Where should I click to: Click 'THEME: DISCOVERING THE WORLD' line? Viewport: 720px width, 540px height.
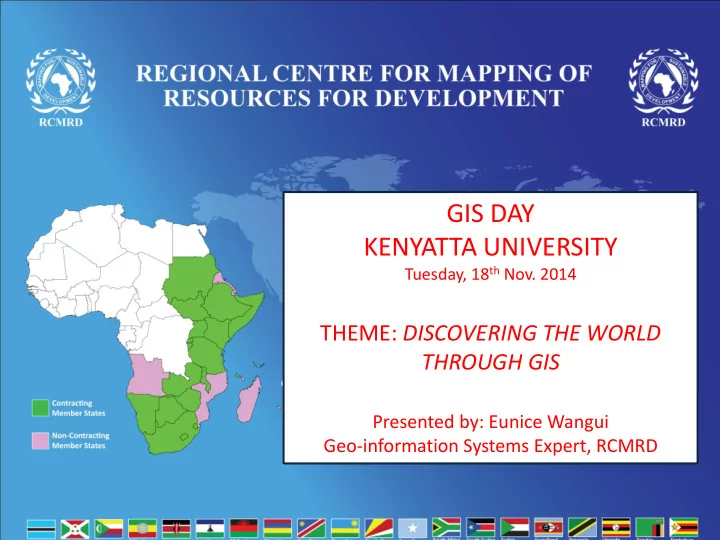tap(490, 333)
